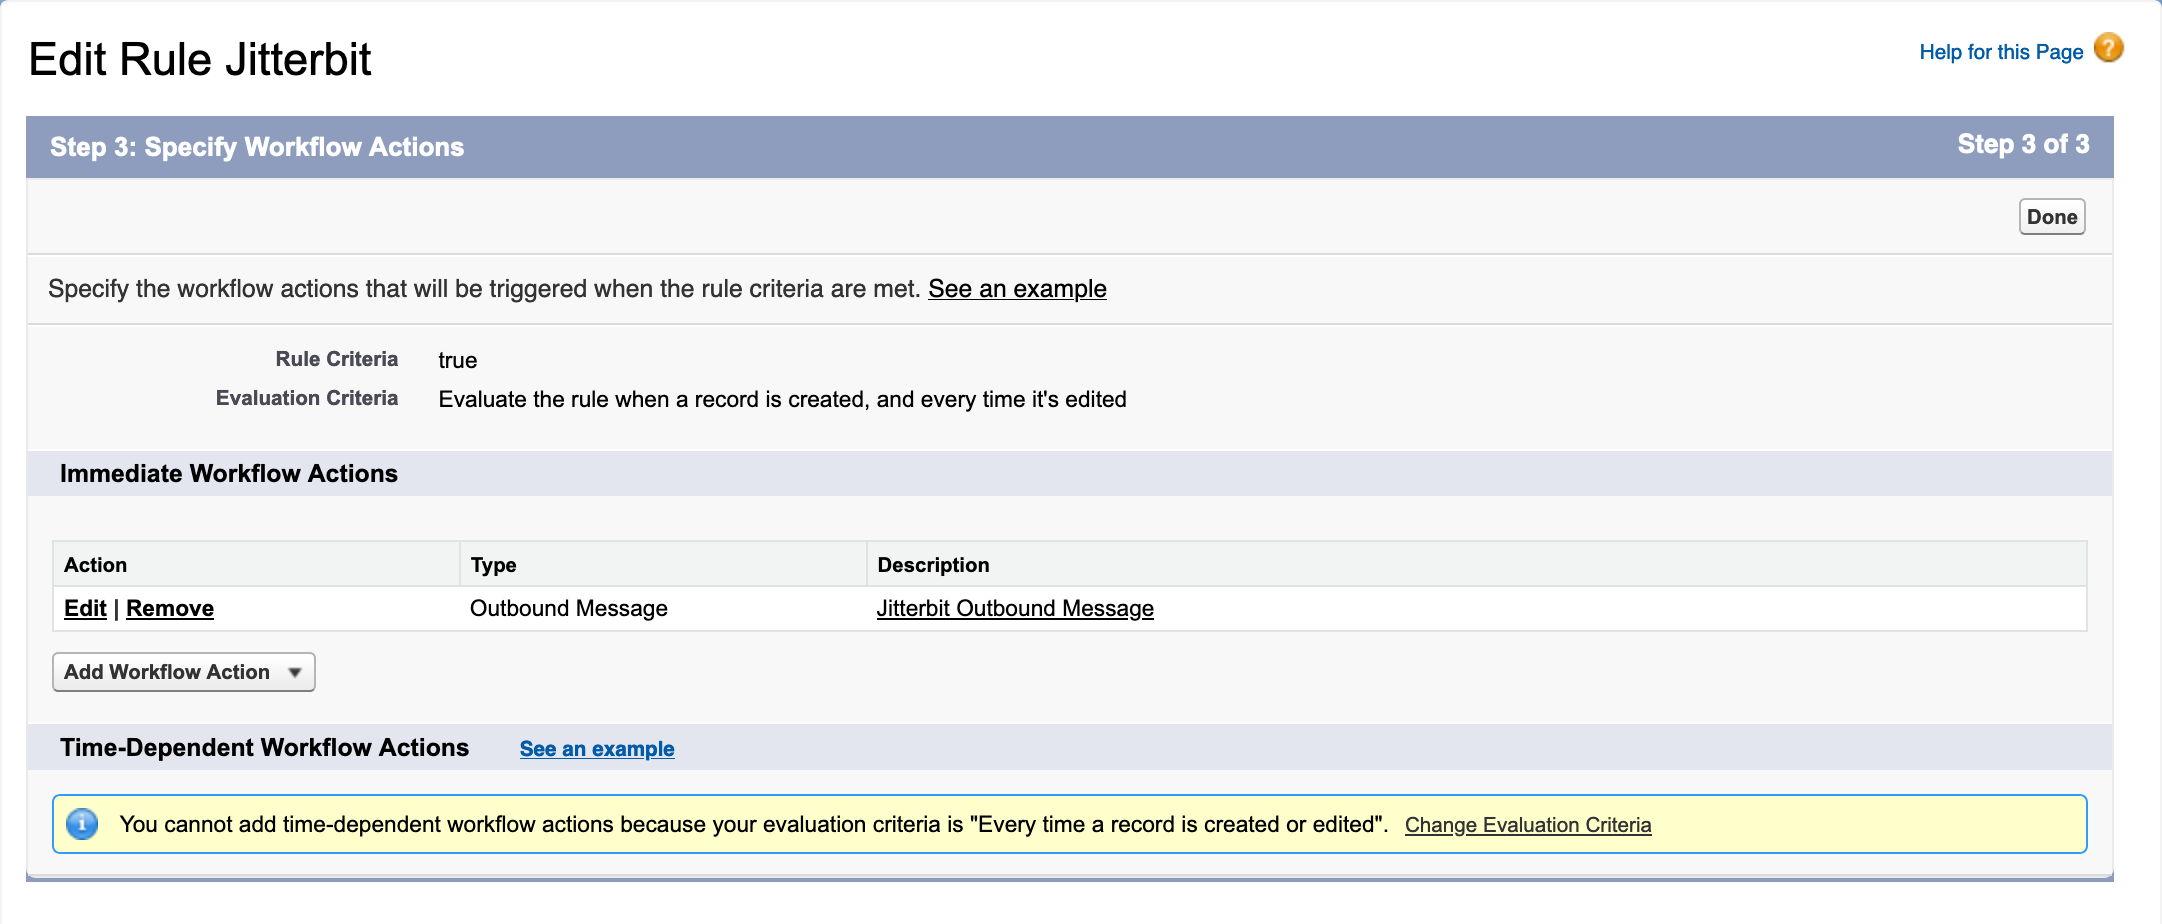Click the Immediate Workflow Actions section header
Screen dimensions: 2162x924
coord(230,473)
